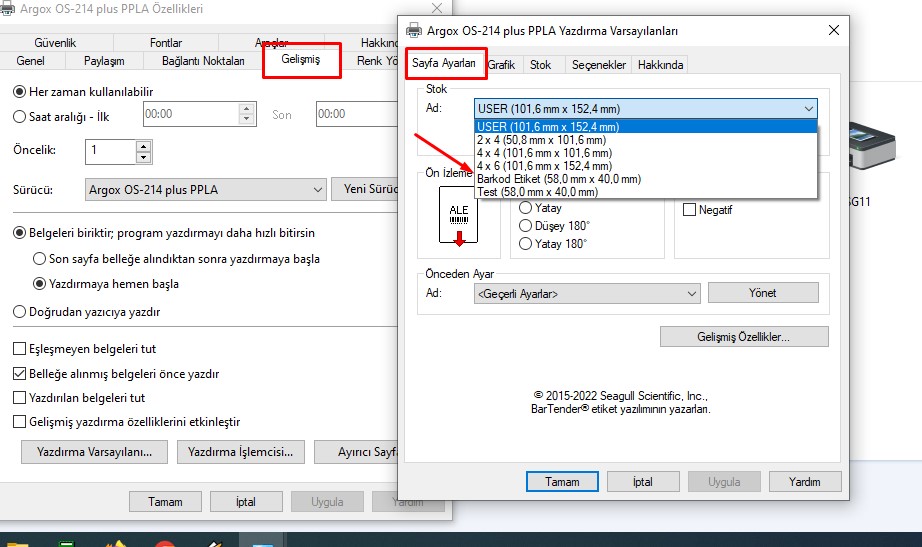Click Yönet button
The width and height of the screenshot is (922, 547).
[763, 293]
